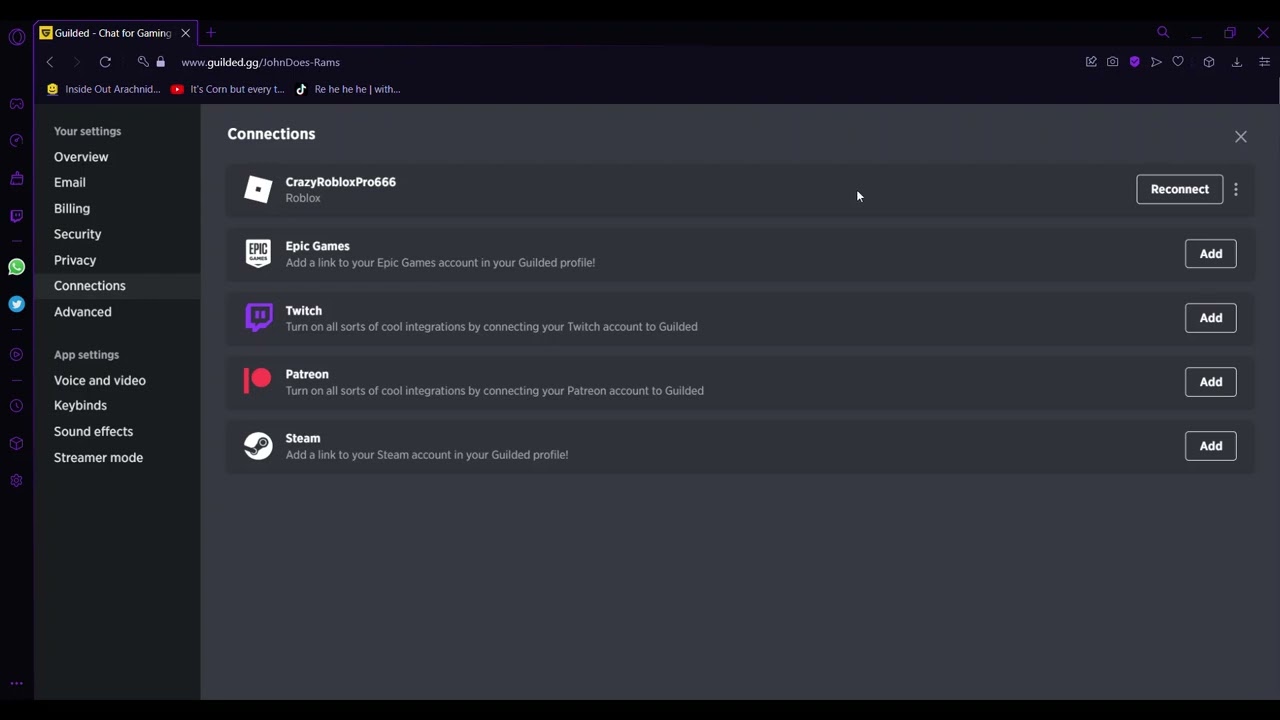1280x720 pixels.
Task: Open the Streamer mode settings
Action: coord(98,457)
